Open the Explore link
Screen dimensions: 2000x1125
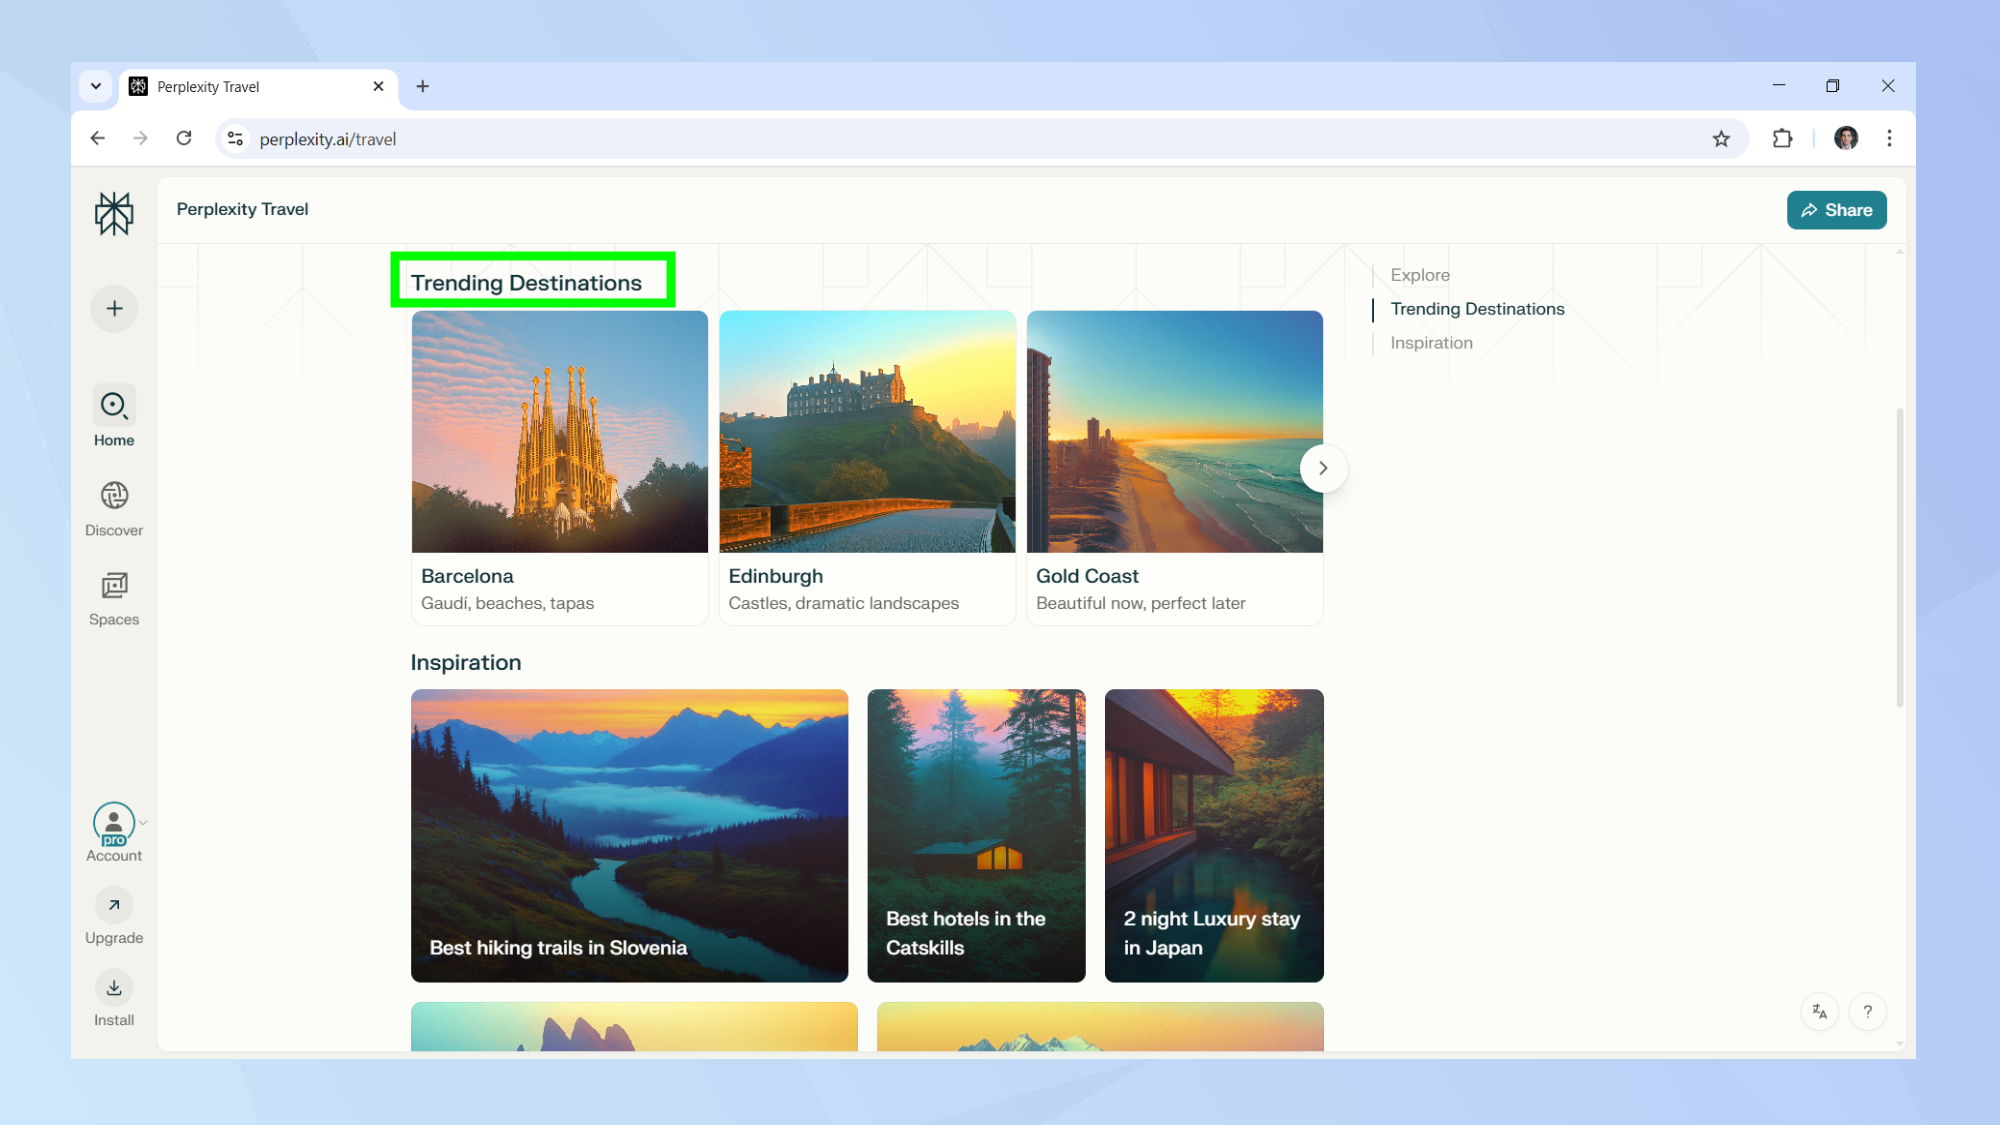pyautogui.click(x=1420, y=274)
